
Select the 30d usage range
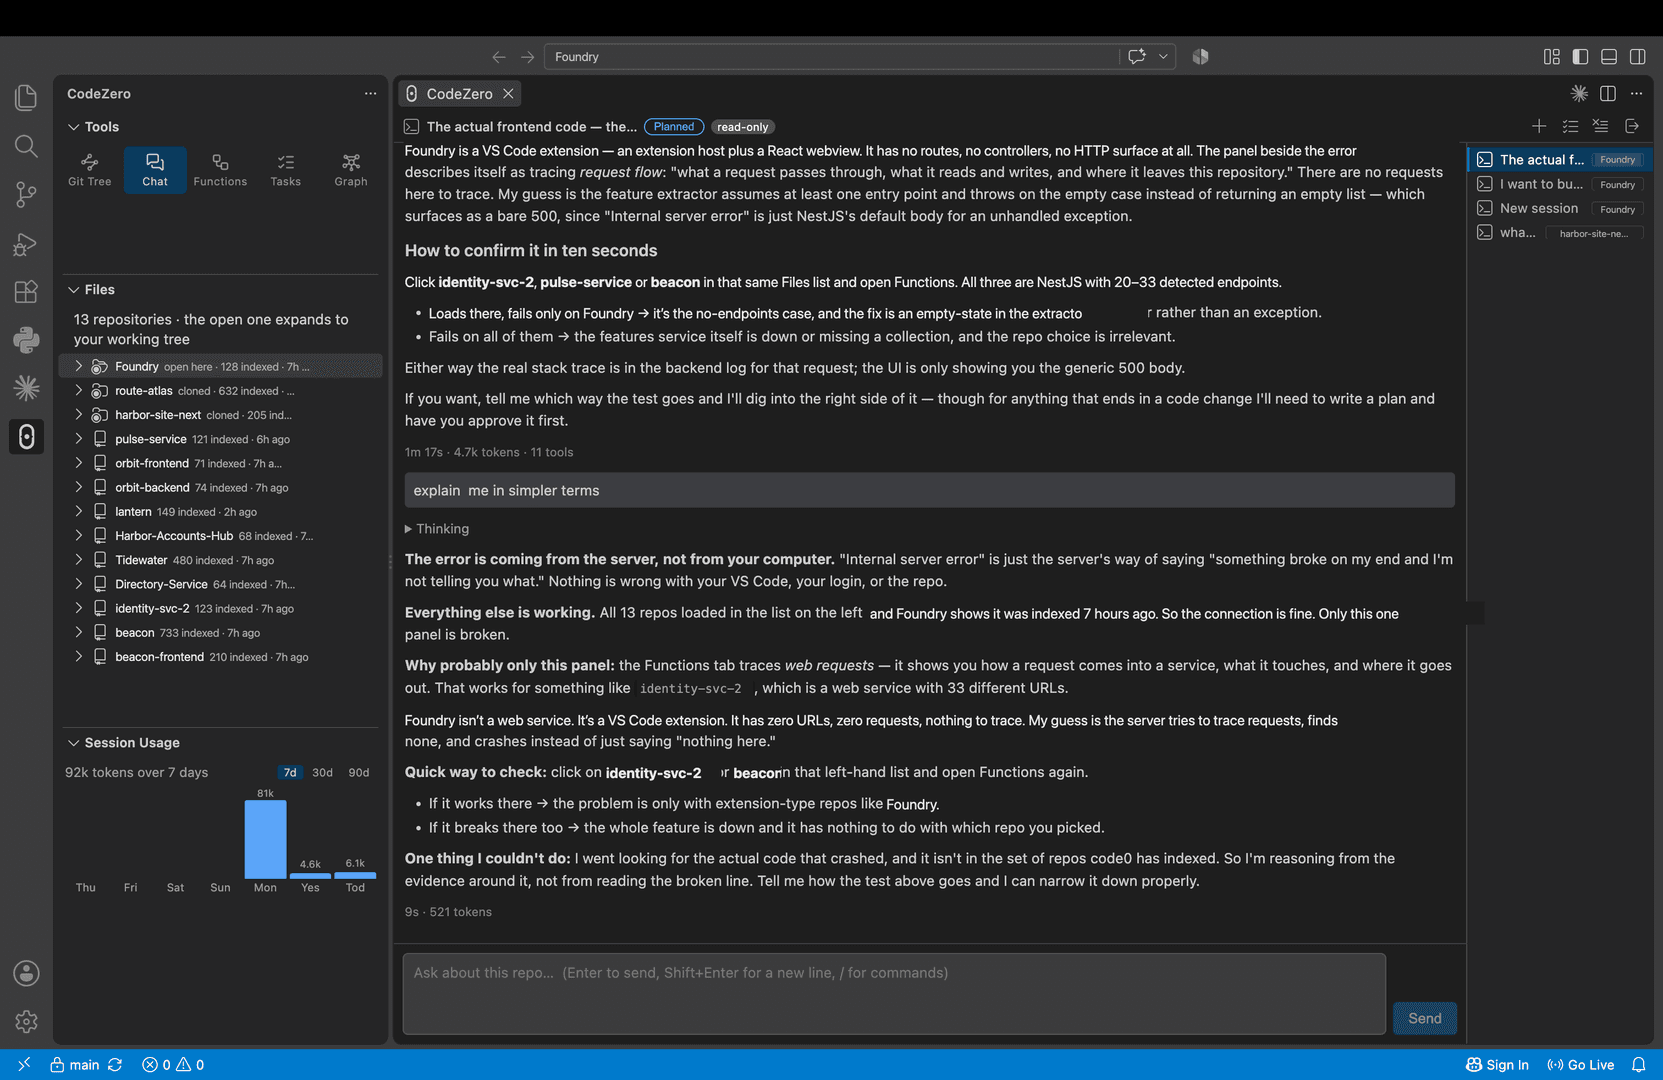[322, 773]
